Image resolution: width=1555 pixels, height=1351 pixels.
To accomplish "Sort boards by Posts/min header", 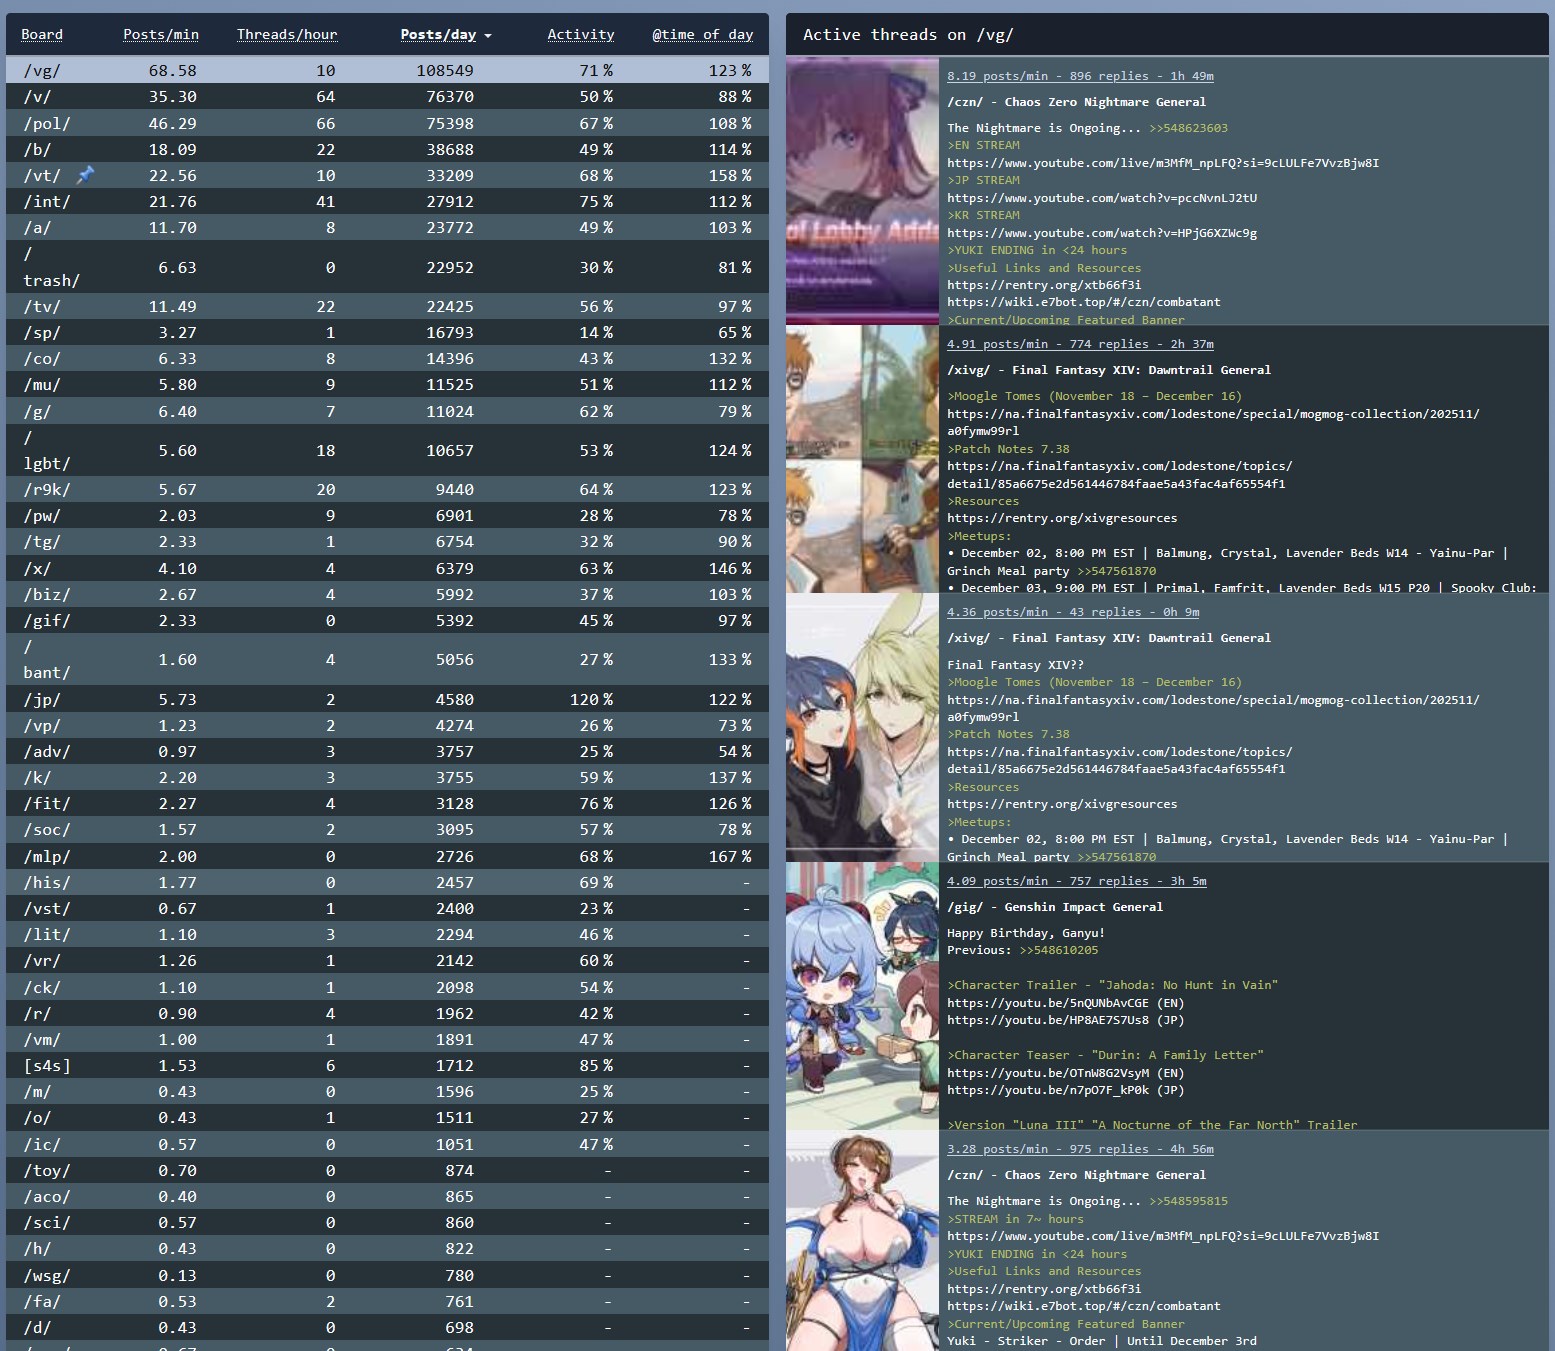I will click(161, 34).
